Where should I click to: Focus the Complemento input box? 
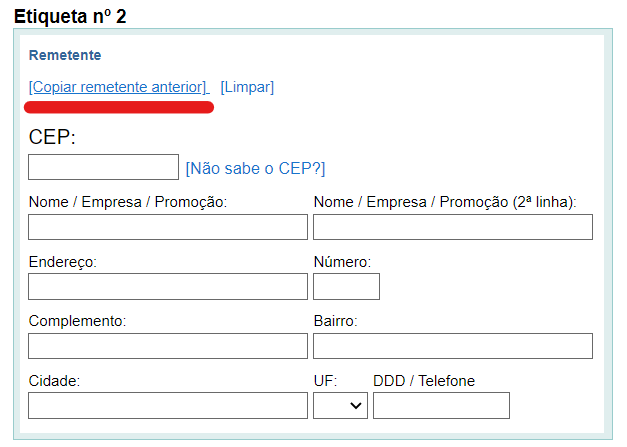coord(168,346)
